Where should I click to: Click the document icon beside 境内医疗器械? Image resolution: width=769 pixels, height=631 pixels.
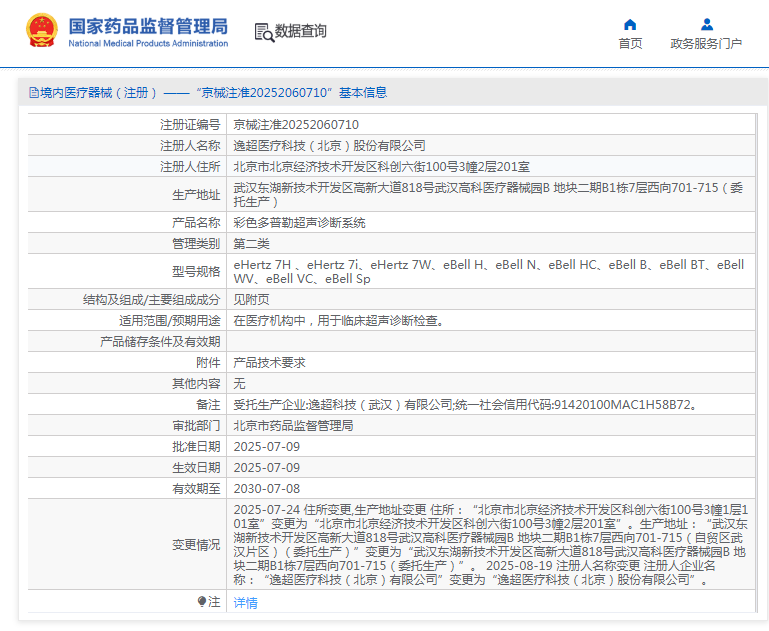33,93
